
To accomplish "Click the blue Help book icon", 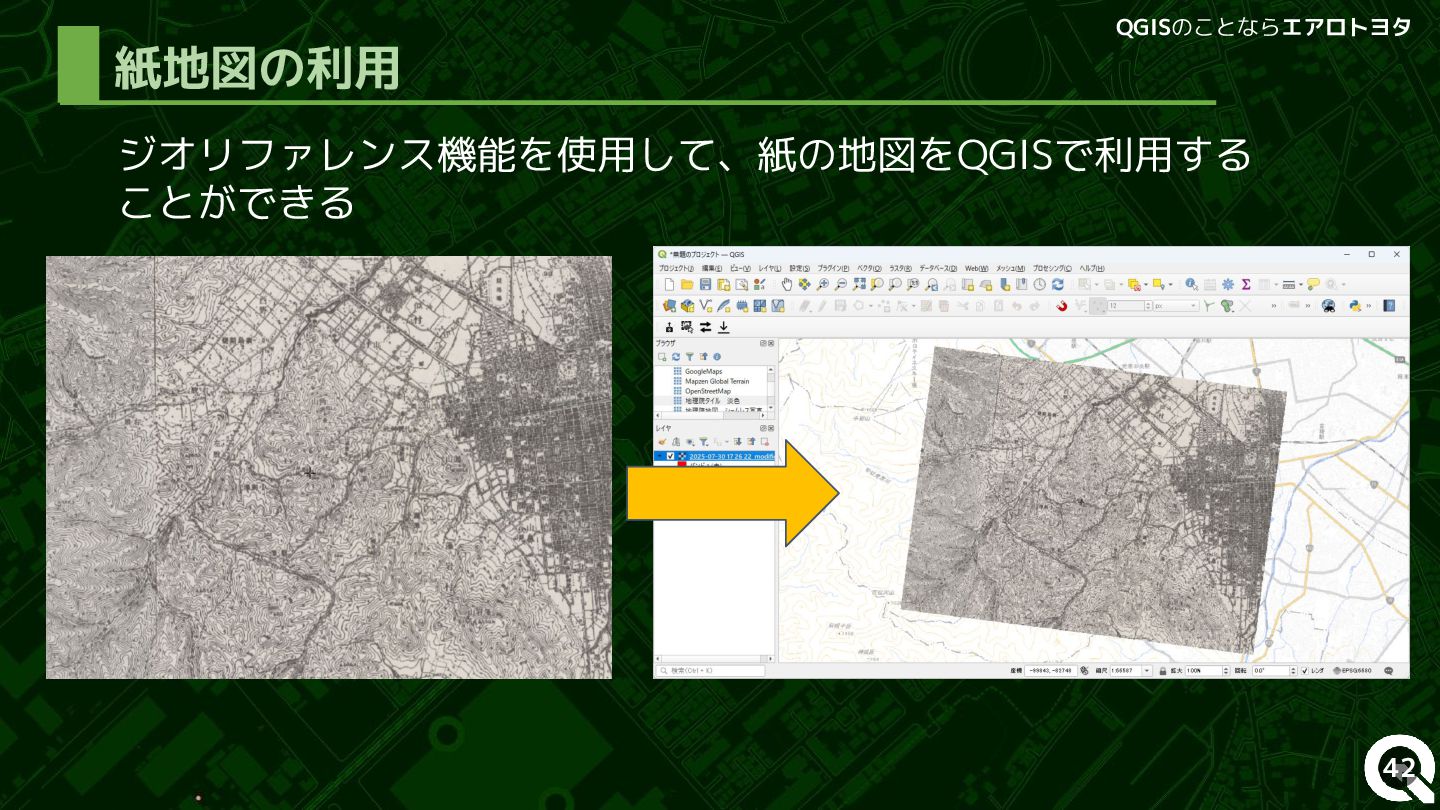I will pos(1389,306).
